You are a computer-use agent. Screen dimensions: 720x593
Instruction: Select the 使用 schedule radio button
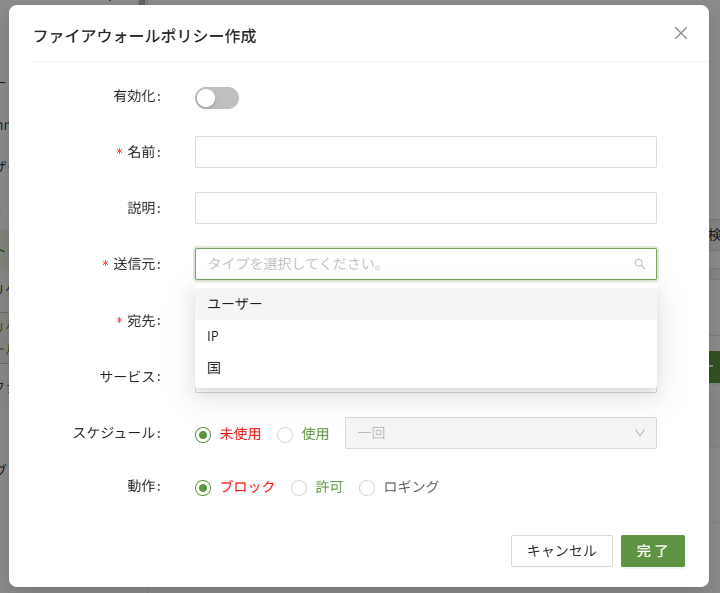tap(285, 434)
